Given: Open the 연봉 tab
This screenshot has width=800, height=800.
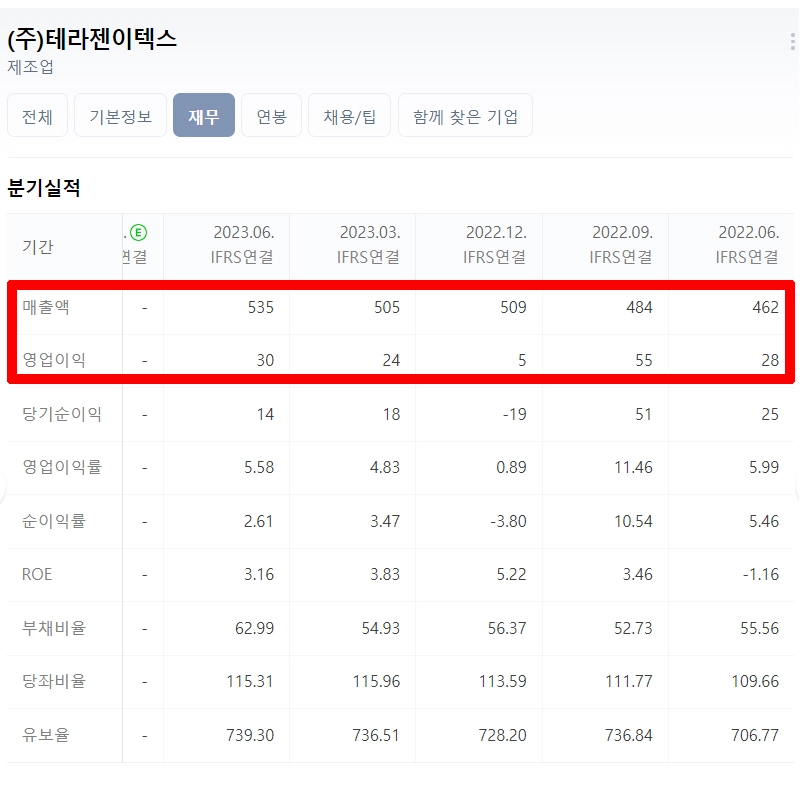Looking at the screenshot, I should click(271, 115).
